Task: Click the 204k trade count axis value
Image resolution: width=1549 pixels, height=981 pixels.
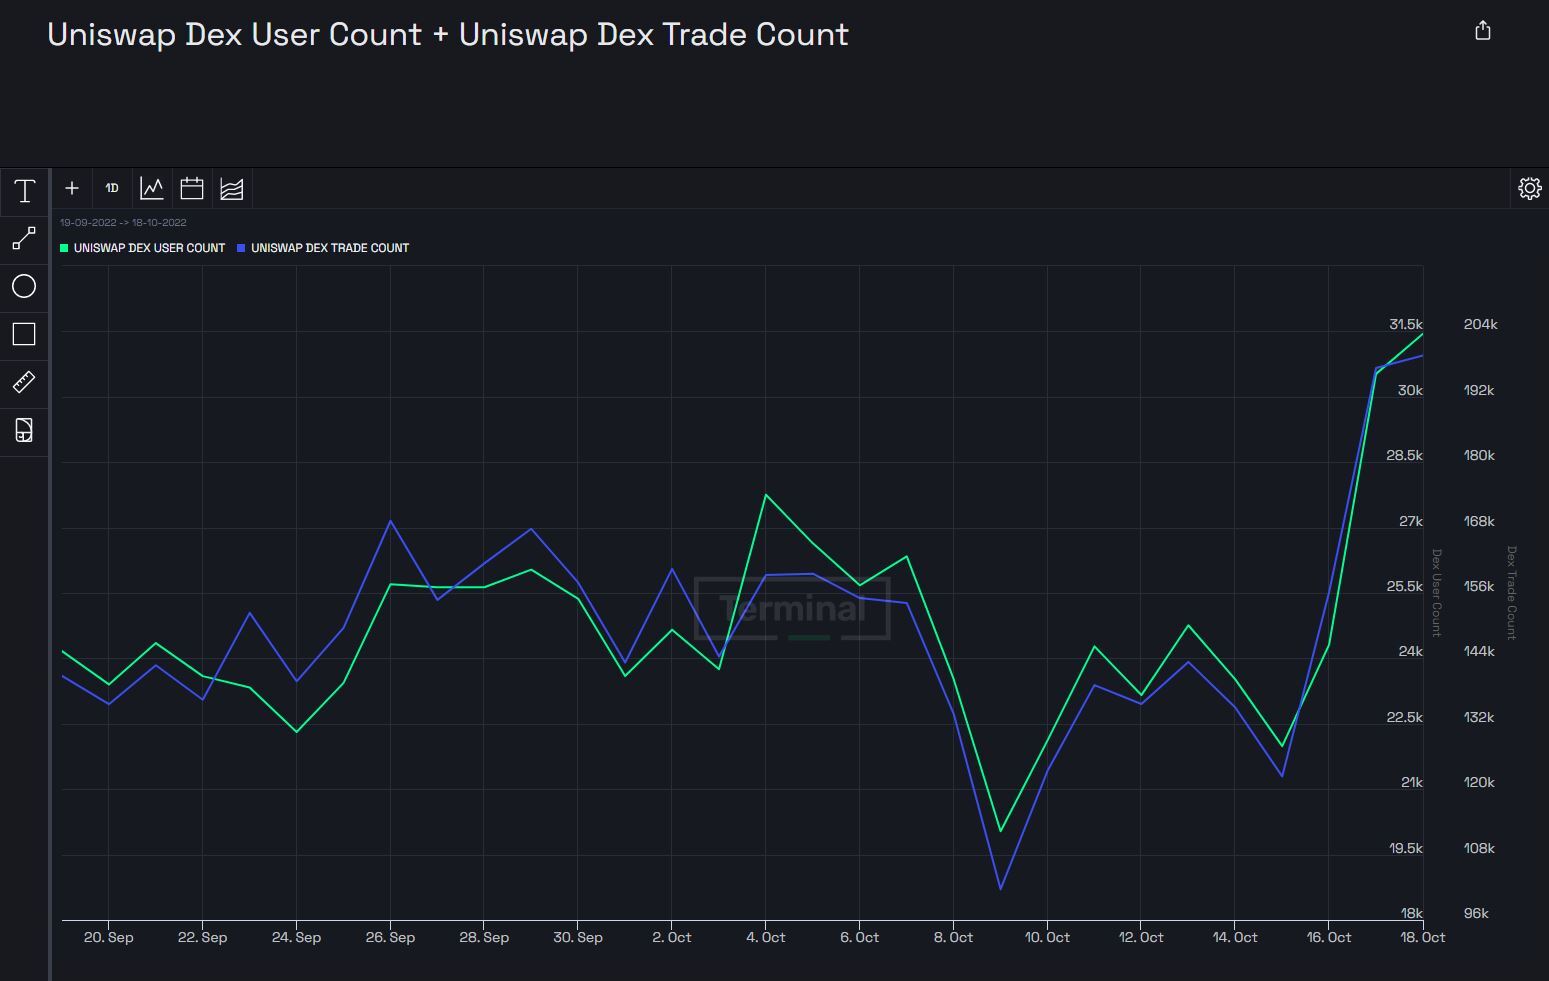Action: coord(1480,325)
